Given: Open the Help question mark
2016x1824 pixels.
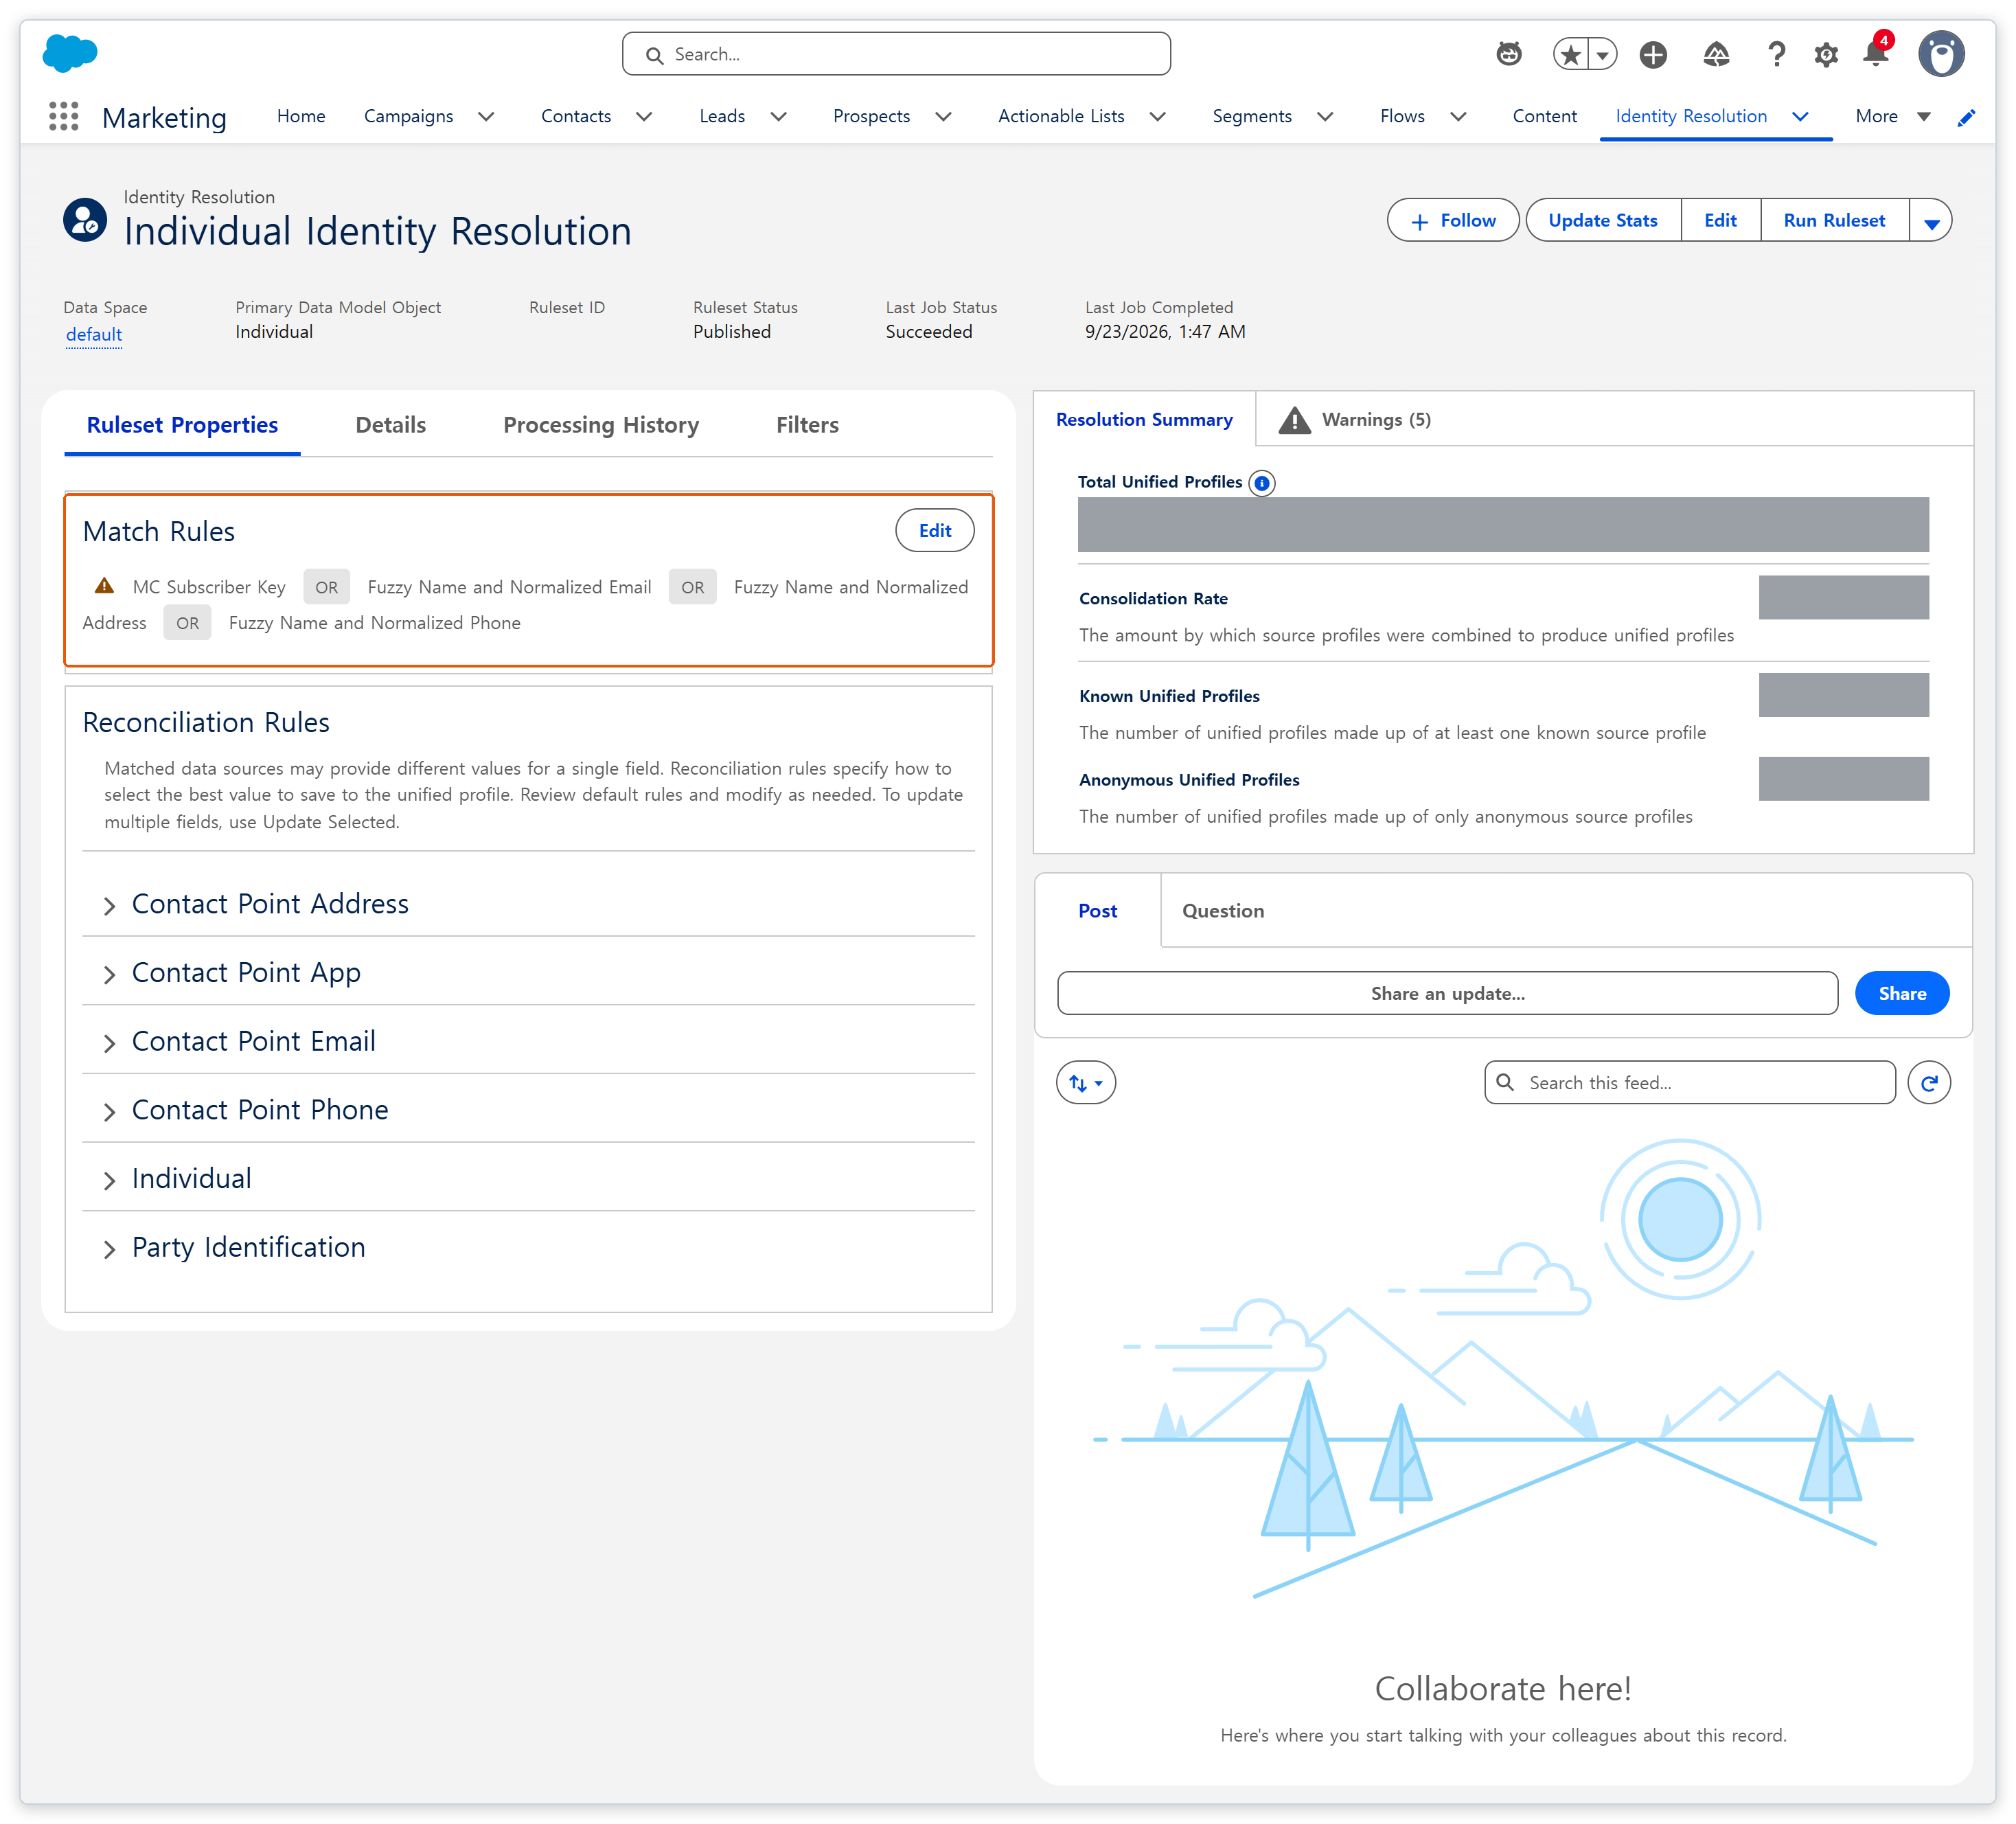Looking at the screenshot, I should pyautogui.click(x=1776, y=54).
